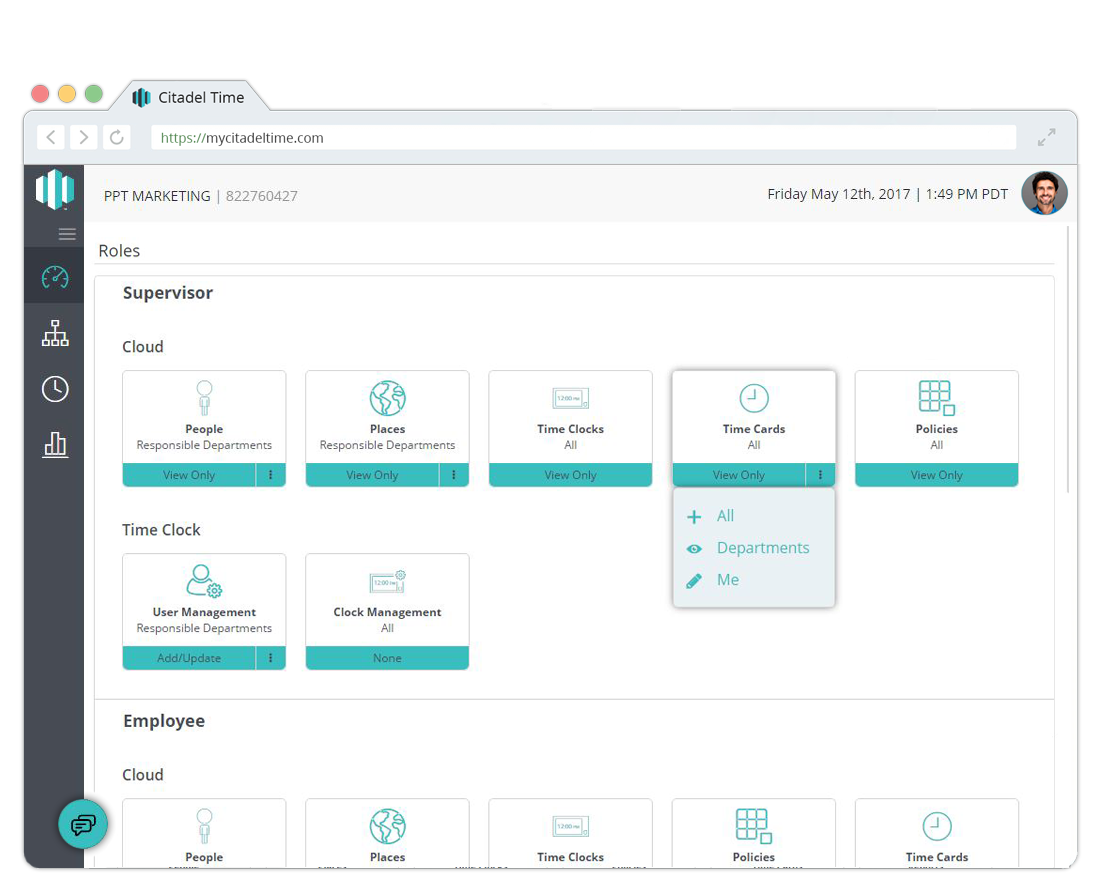Screen dimensions: 1100x883
Task: Expand options on the Places View Only button
Action: [454, 475]
